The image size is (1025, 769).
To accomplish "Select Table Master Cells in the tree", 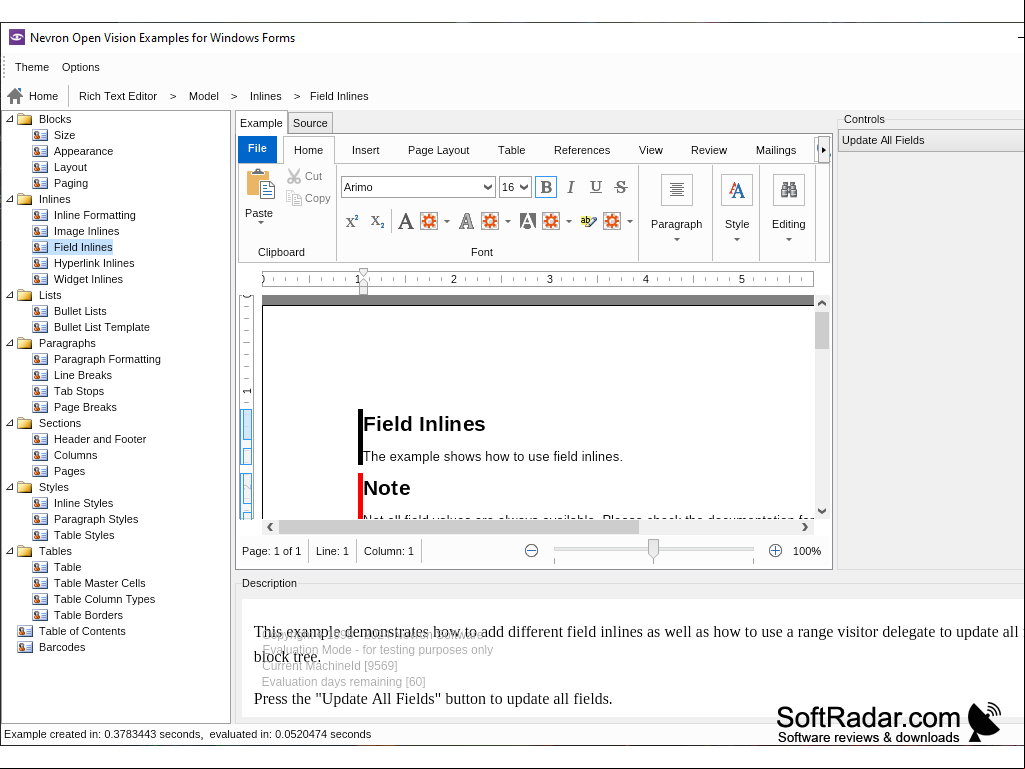I will [99, 583].
